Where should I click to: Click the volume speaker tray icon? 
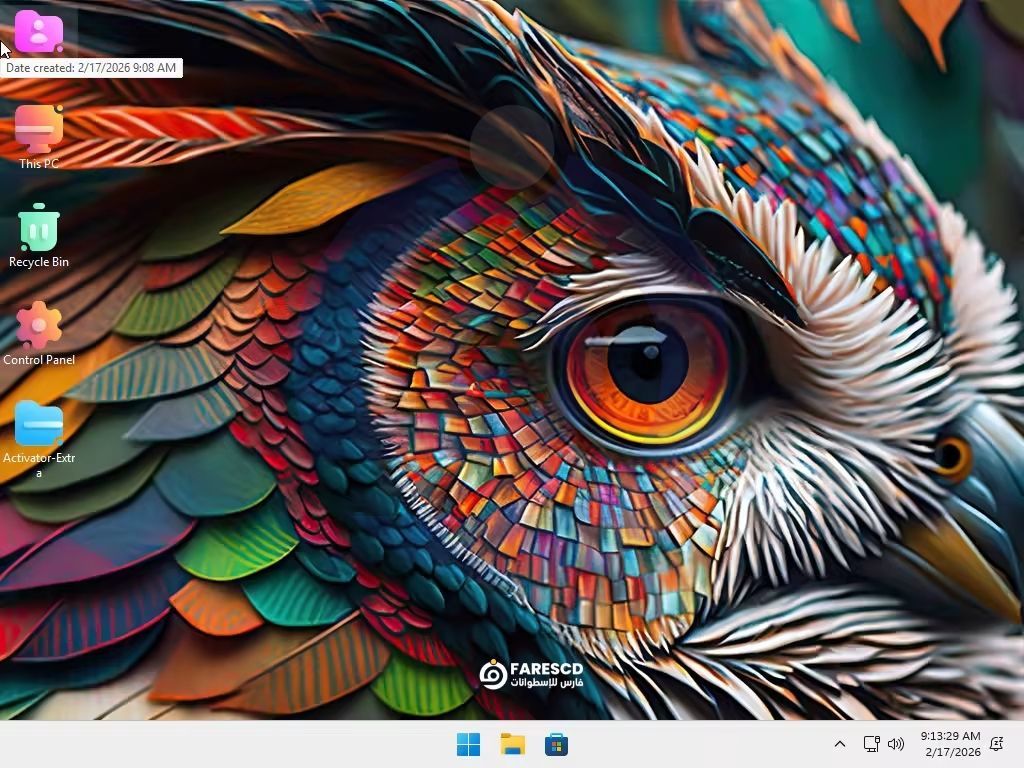click(x=896, y=744)
